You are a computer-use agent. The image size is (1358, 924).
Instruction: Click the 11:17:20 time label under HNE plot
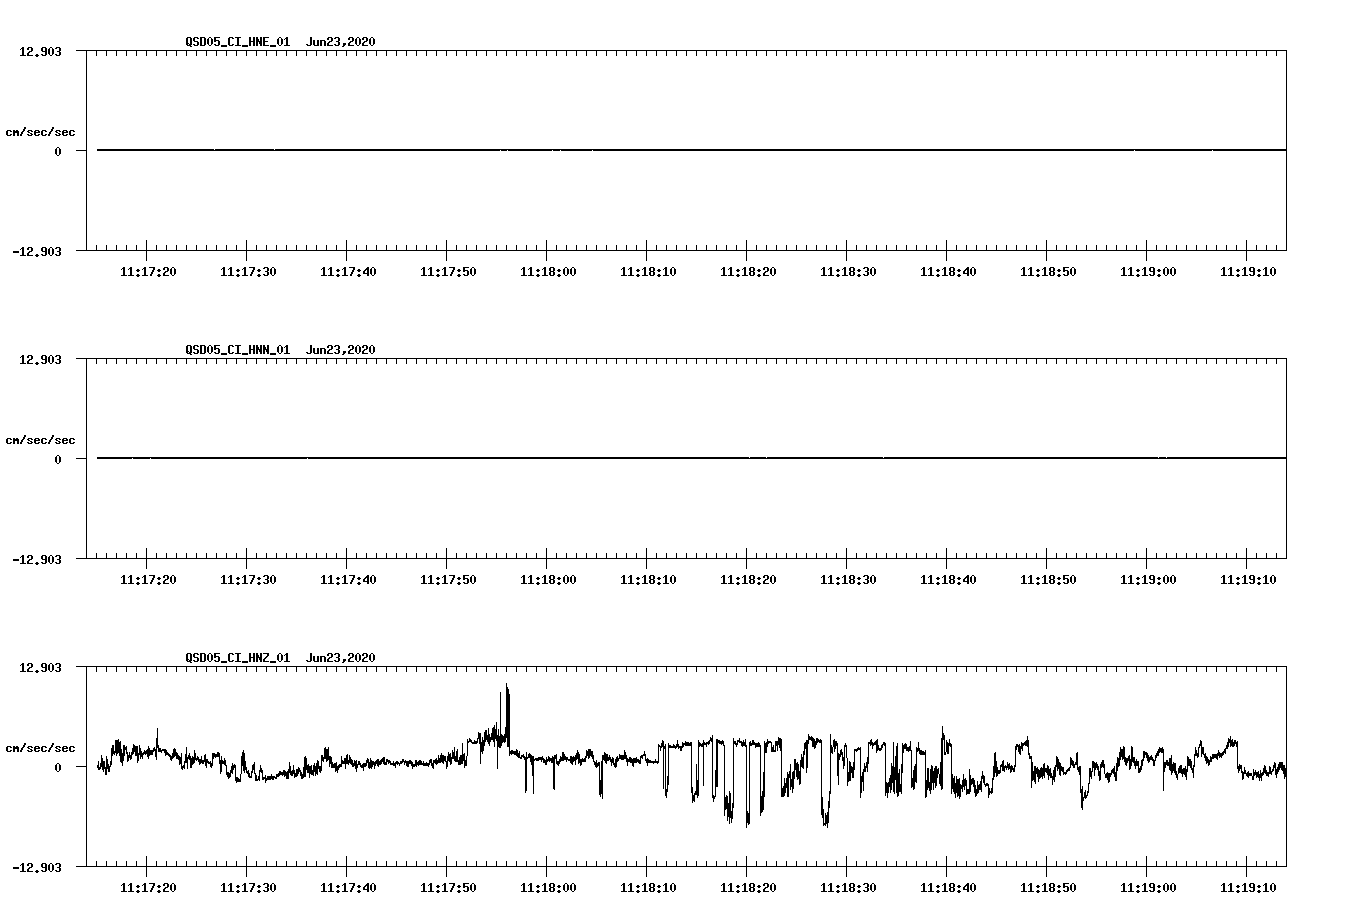pos(148,272)
